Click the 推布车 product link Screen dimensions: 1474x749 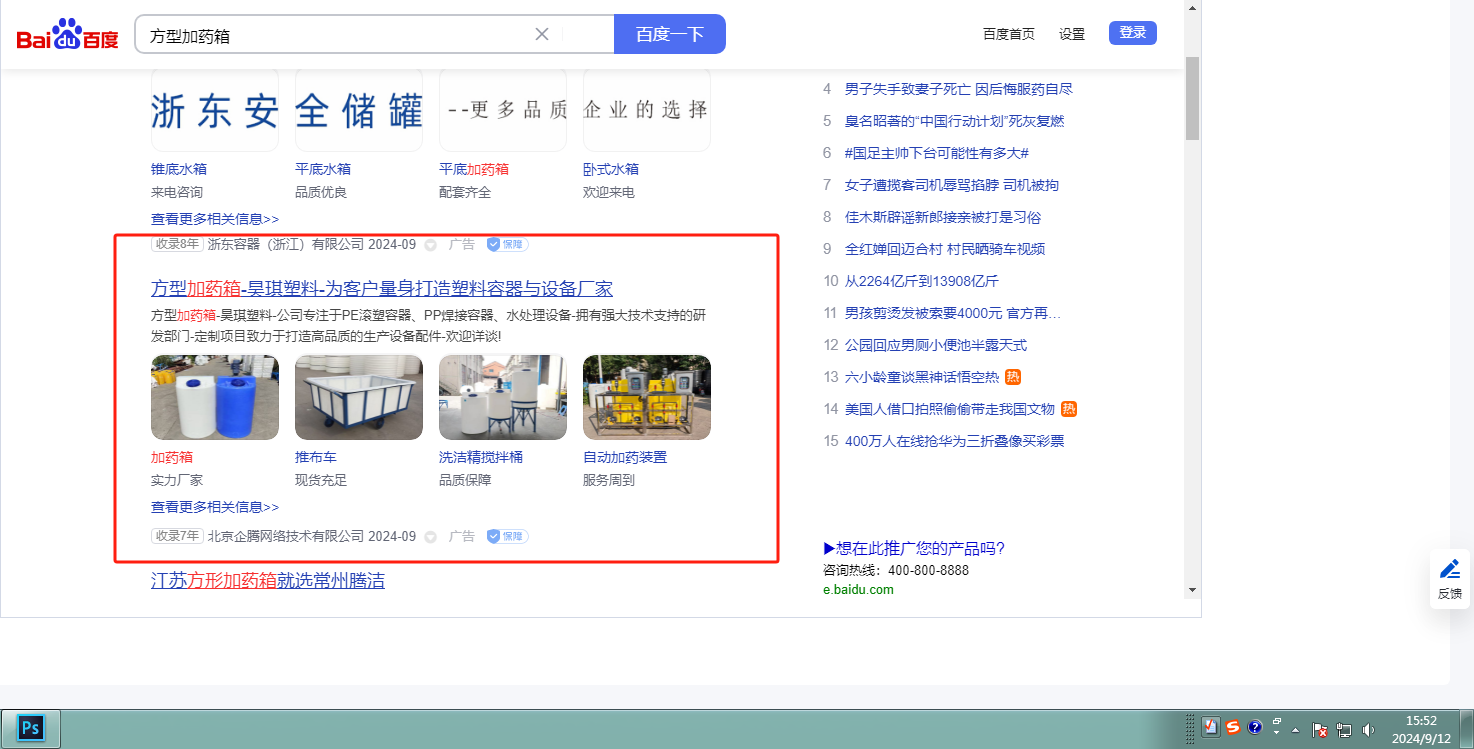pyautogui.click(x=316, y=457)
